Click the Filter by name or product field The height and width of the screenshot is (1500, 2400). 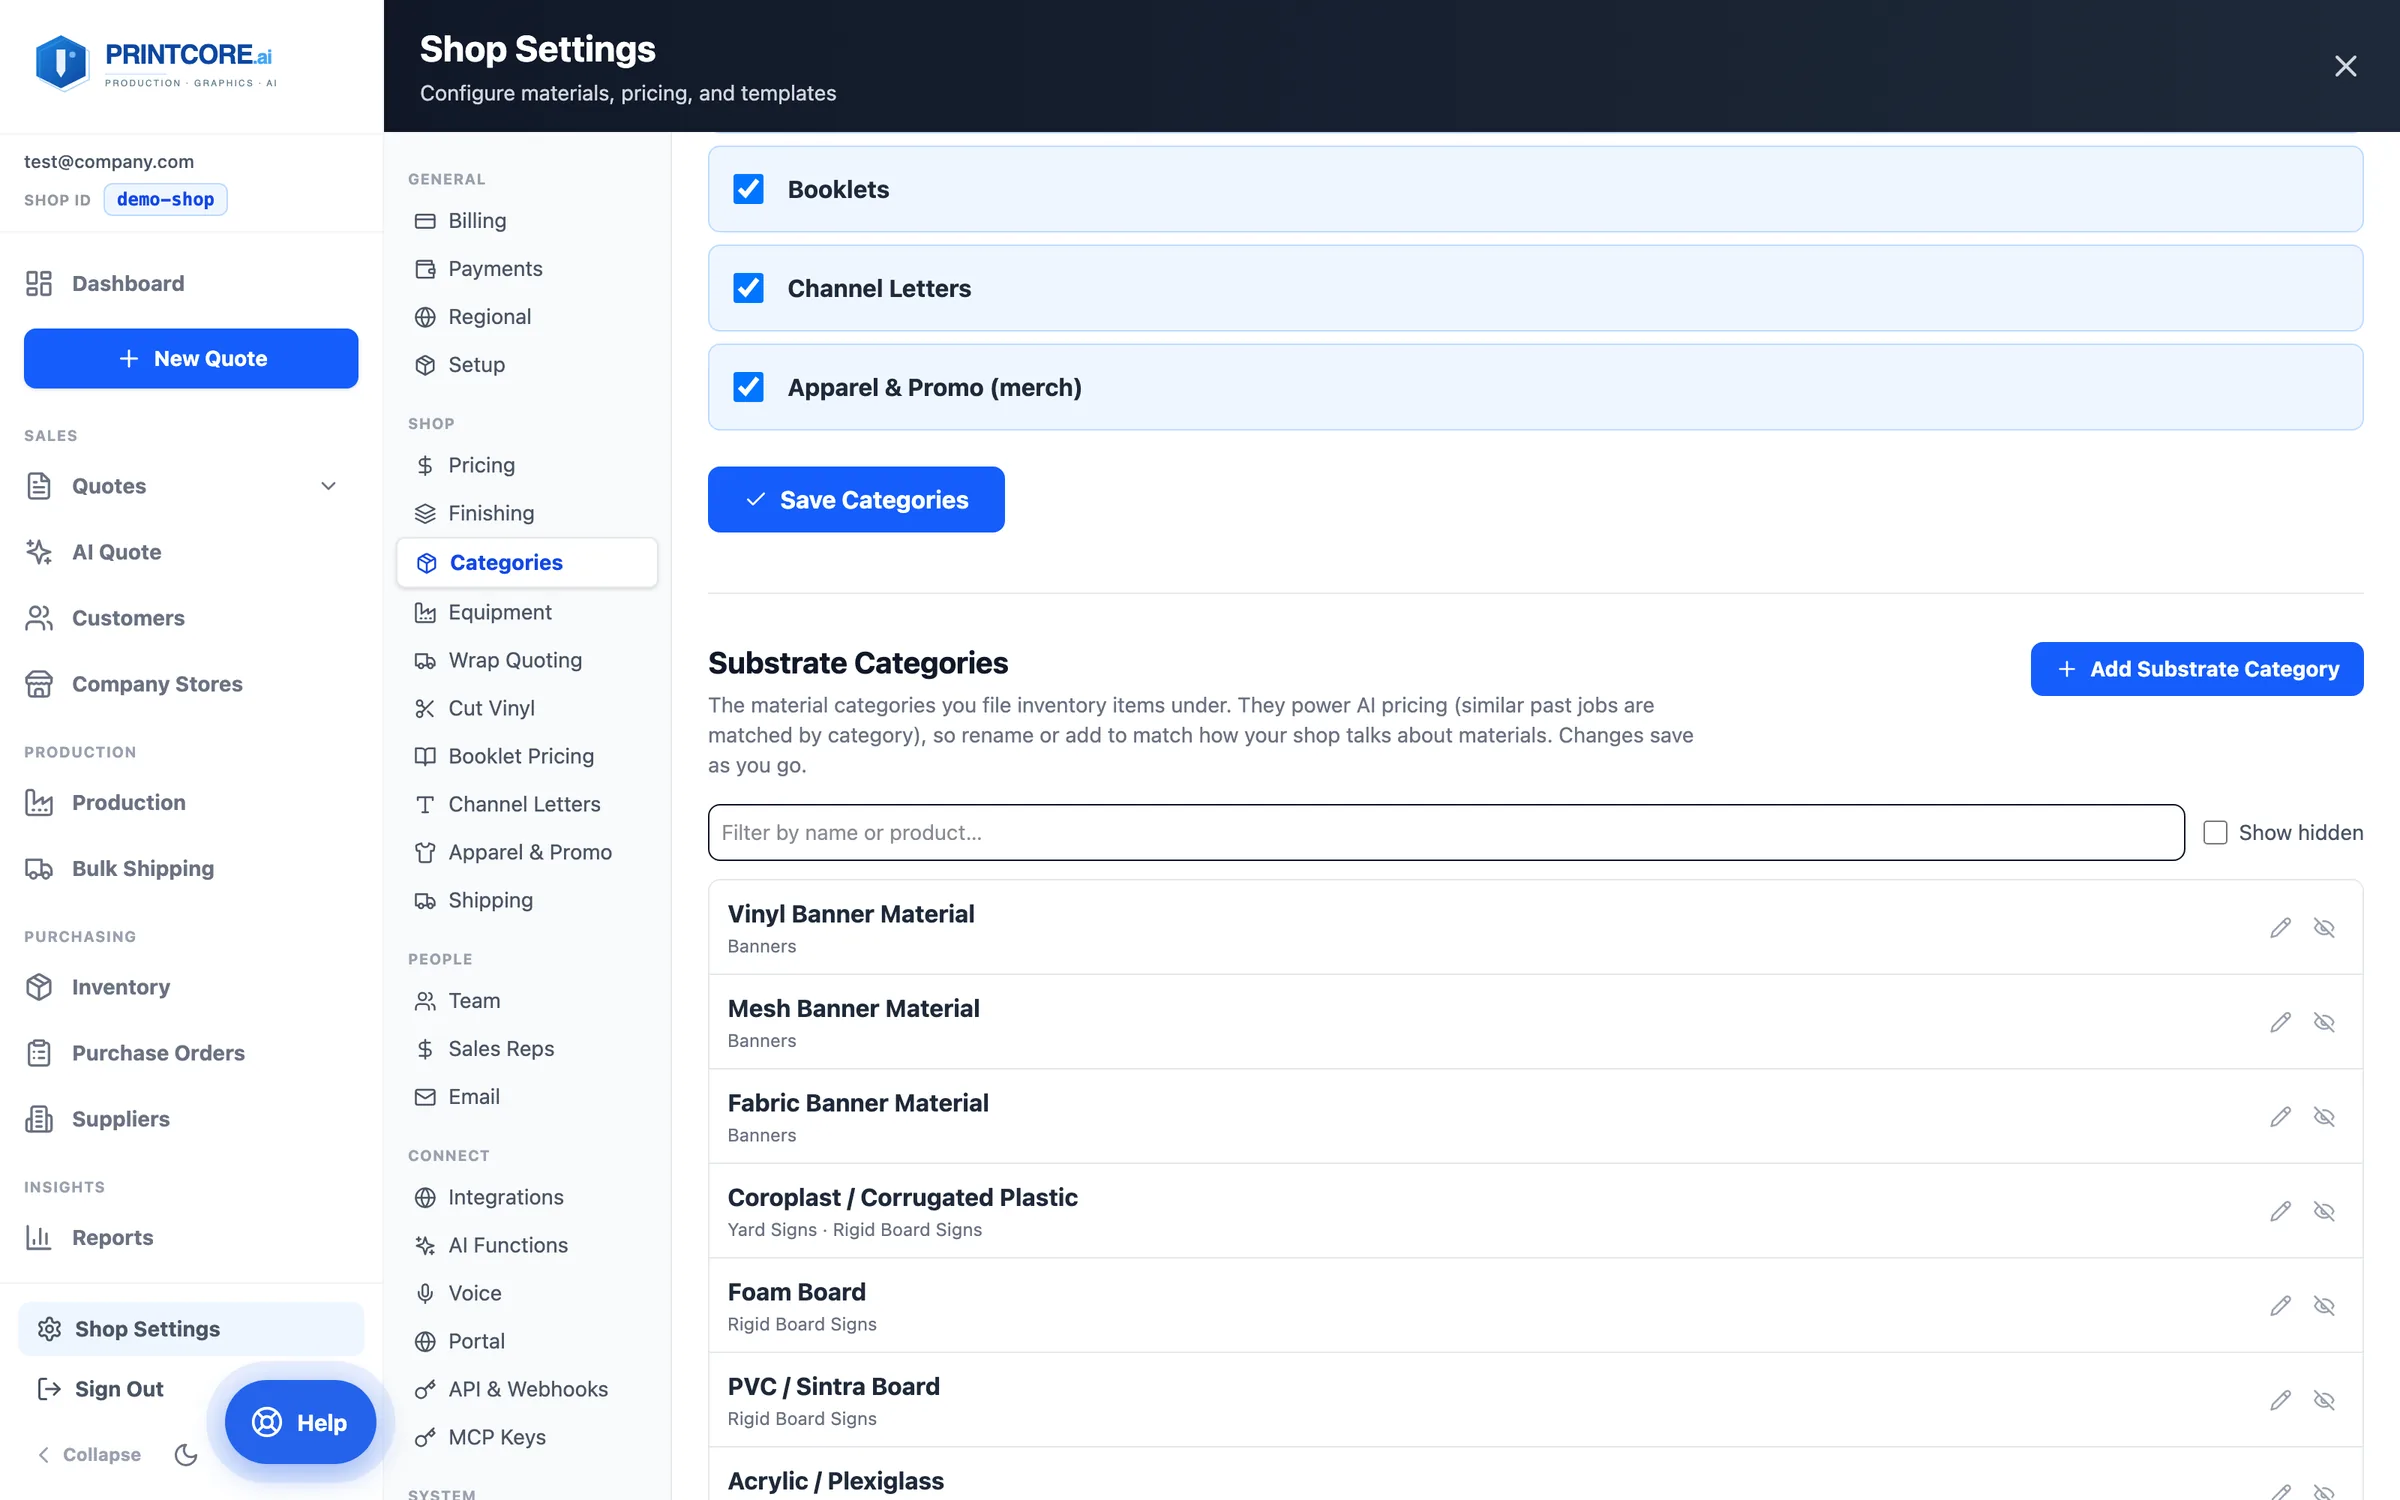pyautogui.click(x=1446, y=832)
